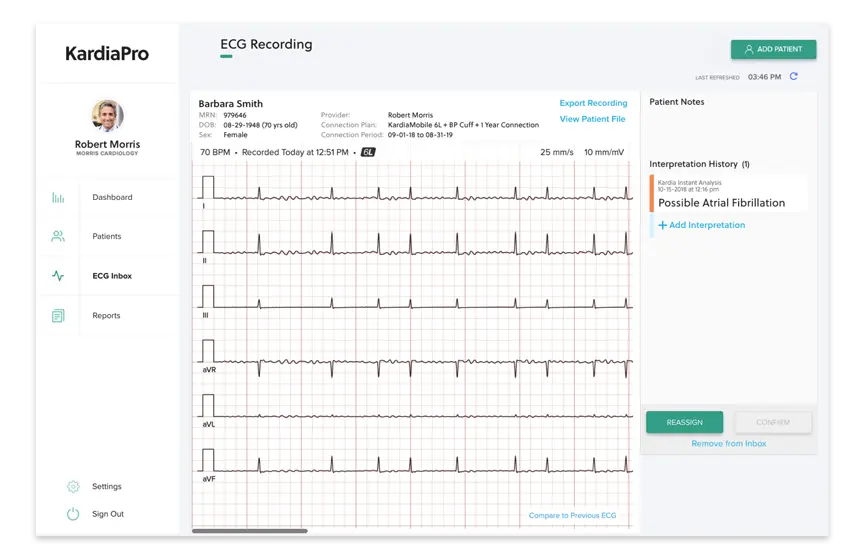This screenshot has width=864, height=559.
Task: Click the horizontal scrollbar below the ECG
Action: tap(249, 531)
